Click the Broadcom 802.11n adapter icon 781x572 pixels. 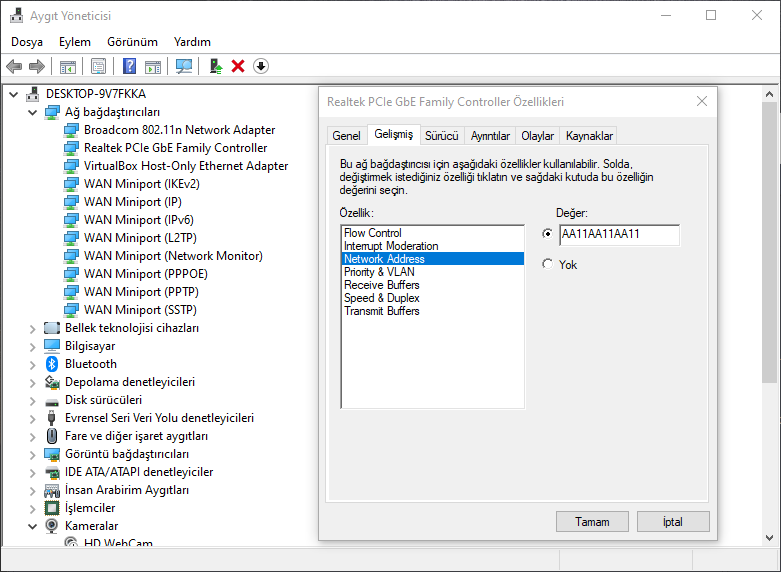pyautogui.click(x=71, y=130)
